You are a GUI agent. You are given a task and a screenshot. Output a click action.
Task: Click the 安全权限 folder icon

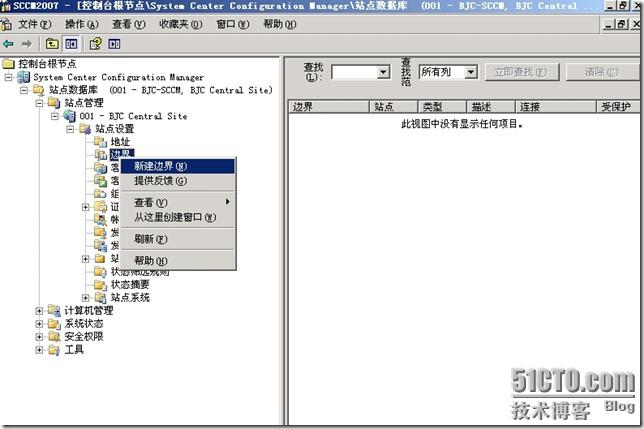coord(54,337)
